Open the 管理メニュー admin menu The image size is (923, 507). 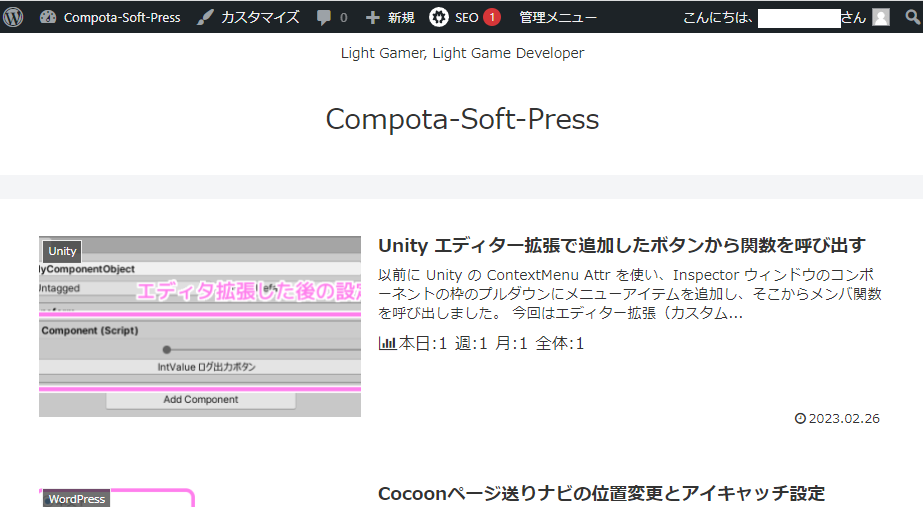tap(557, 18)
